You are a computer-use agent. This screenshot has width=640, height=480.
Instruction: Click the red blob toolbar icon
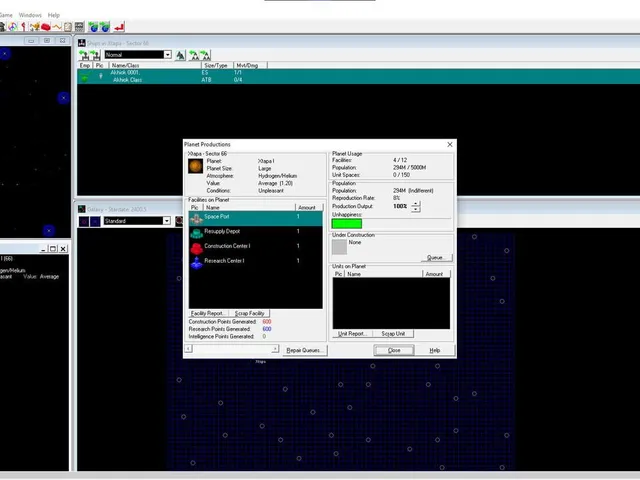tap(46, 27)
